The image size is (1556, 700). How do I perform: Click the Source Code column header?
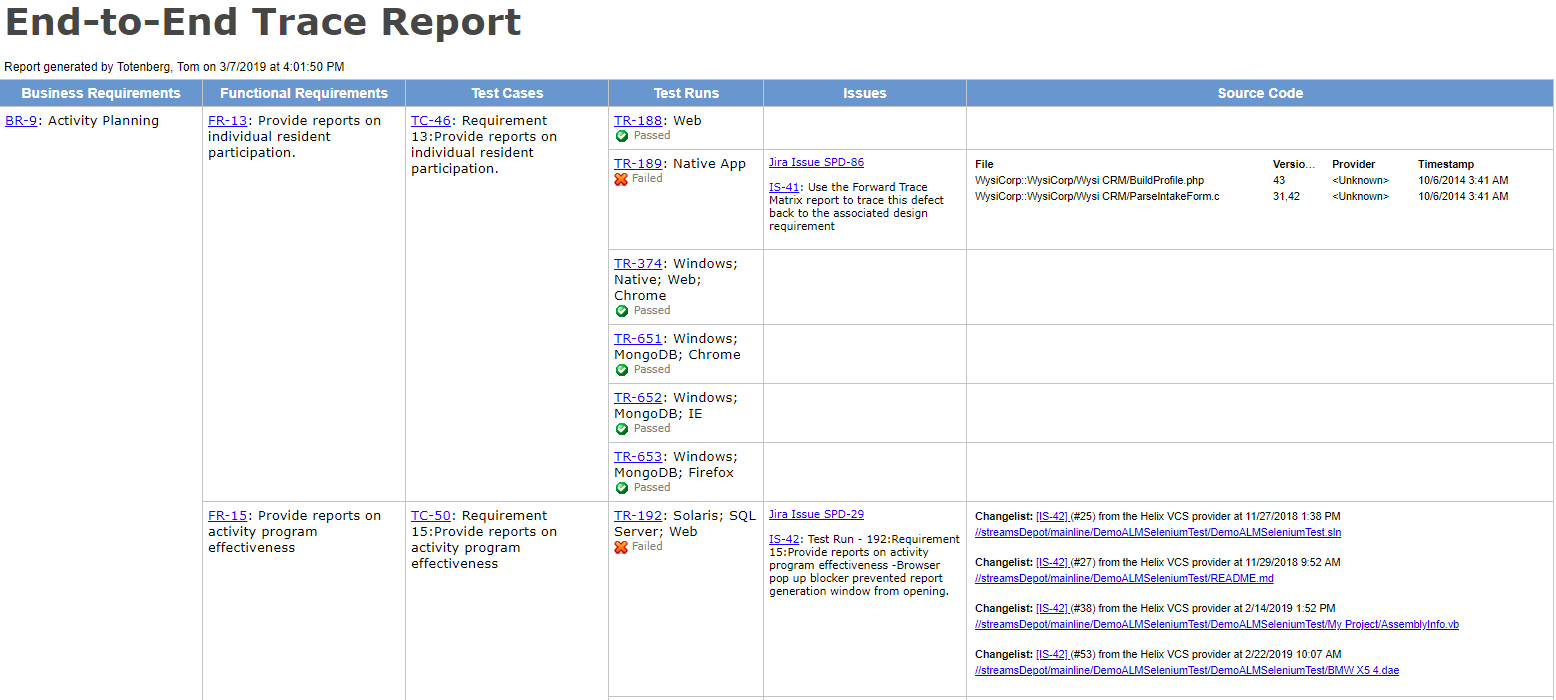1260,92
